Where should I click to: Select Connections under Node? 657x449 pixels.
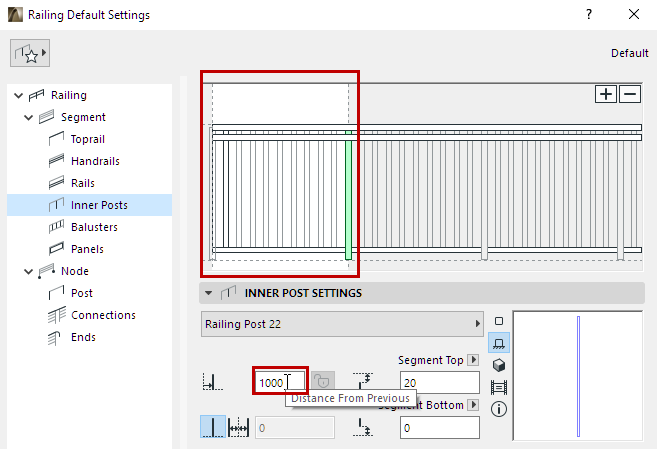click(x=103, y=315)
